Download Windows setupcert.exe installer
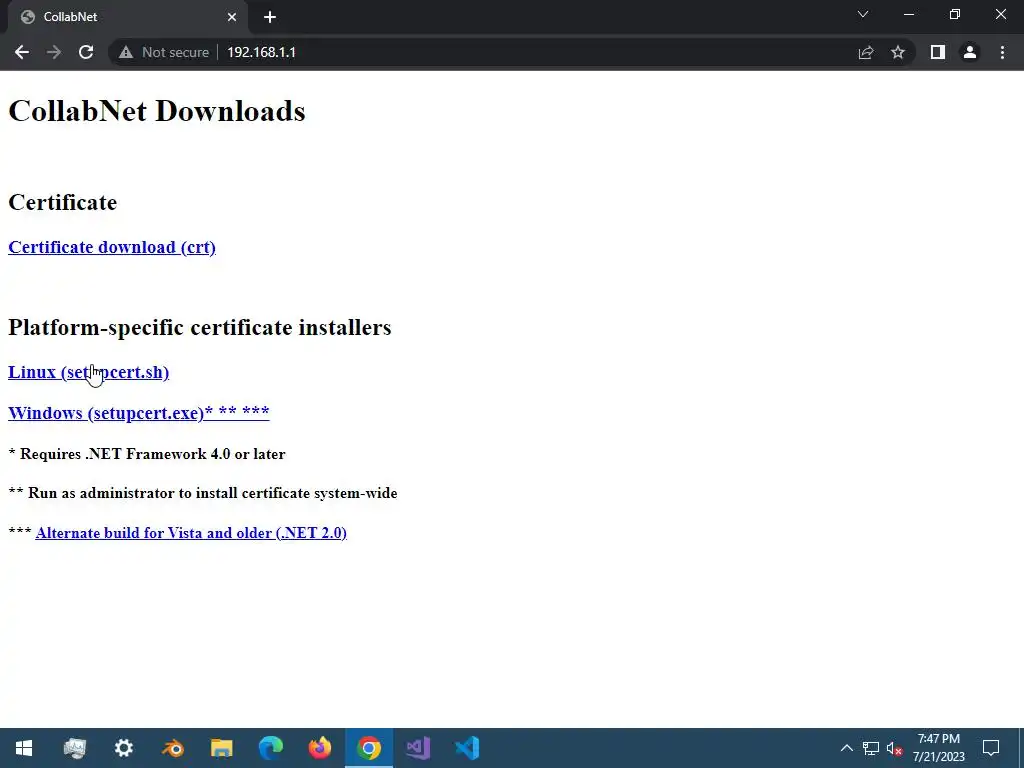The width and height of the screenshot is (1024, 768). tap(138, 413)
